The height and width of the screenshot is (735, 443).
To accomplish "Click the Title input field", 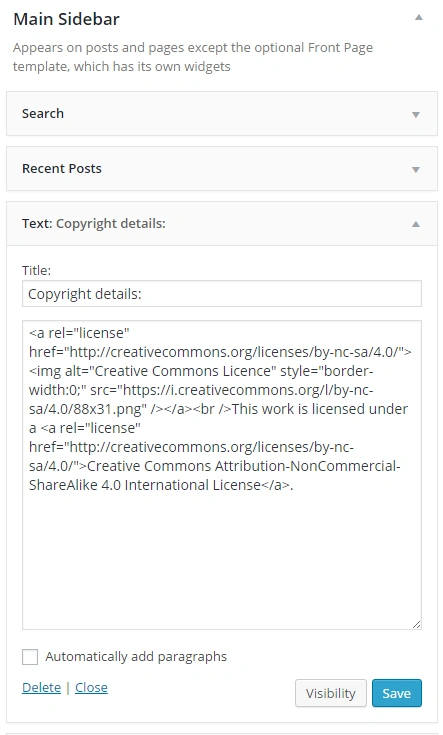I will 222,294.
